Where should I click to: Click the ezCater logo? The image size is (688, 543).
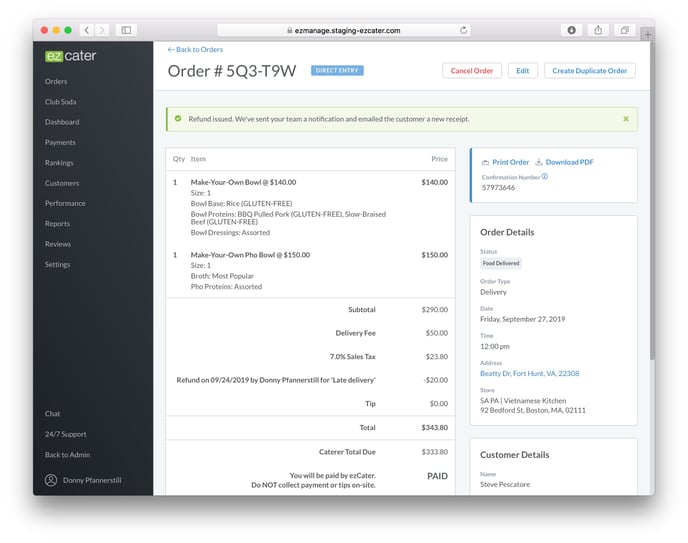pyautogui.click(x=70, y=56)
